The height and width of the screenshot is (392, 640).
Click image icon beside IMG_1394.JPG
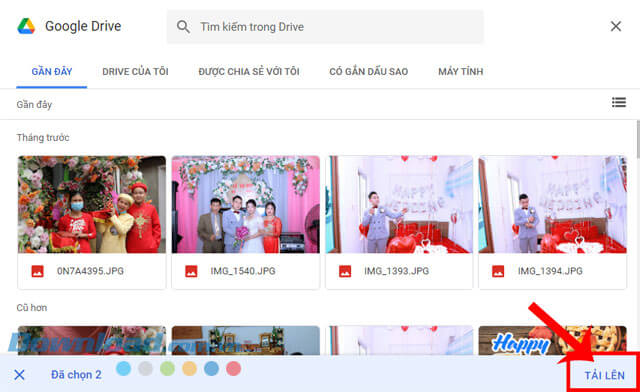coord(498,271)
